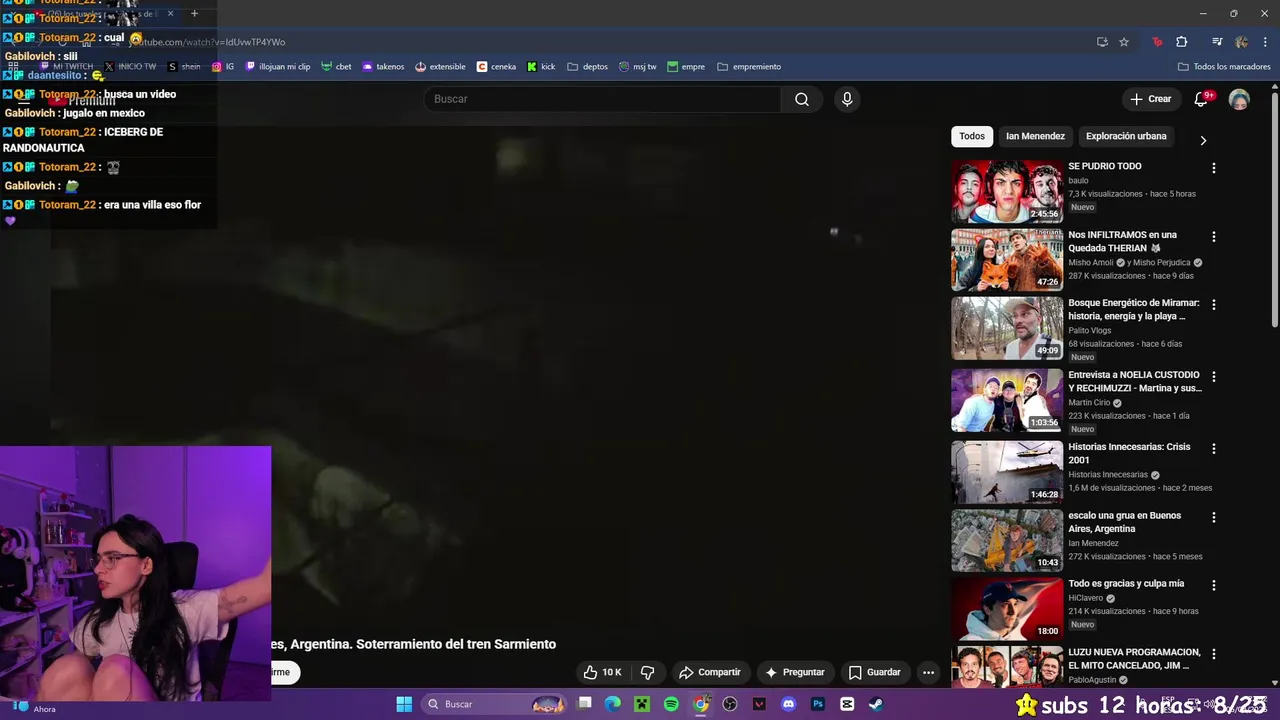Open Spotify from the taskbar
Image resolution: width=1280 pixels, height=720 pixels.
coord(671,704)
